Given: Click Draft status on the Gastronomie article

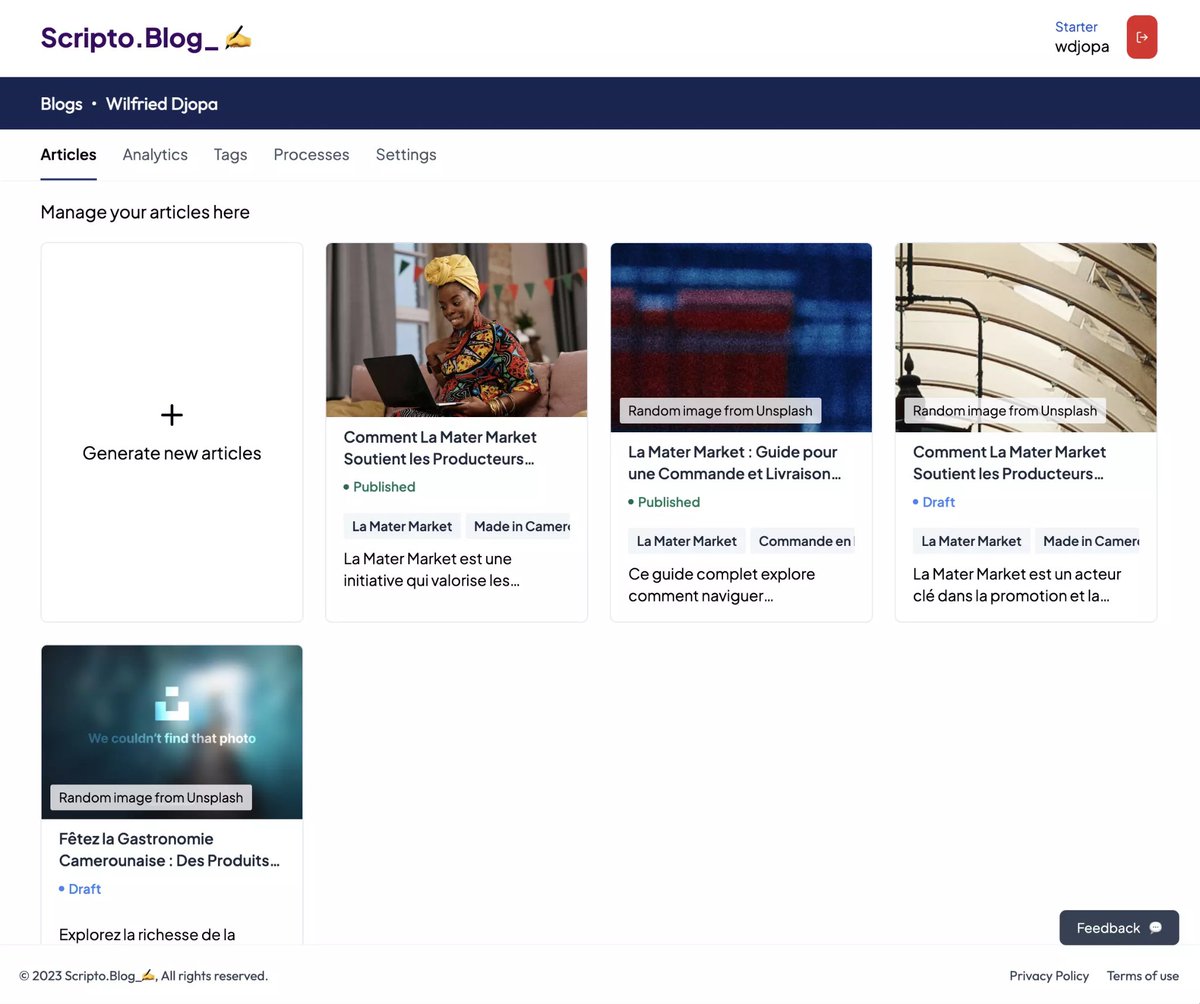Looking at the screenshot, I should tap(80, 889).
